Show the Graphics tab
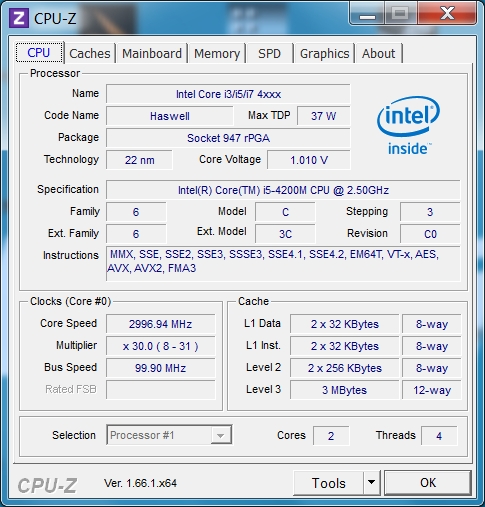This screenshot has height=507, width=485. (324, 53)
